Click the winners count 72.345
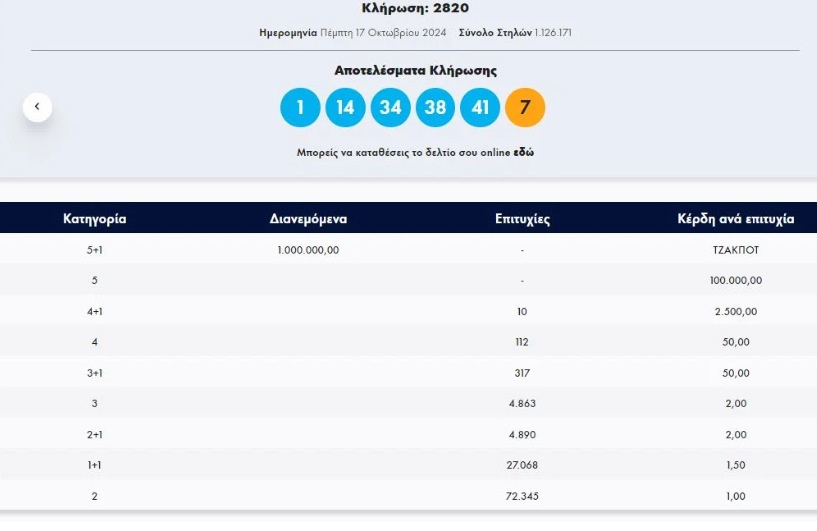The image size is (817, 531). (522, 496)
